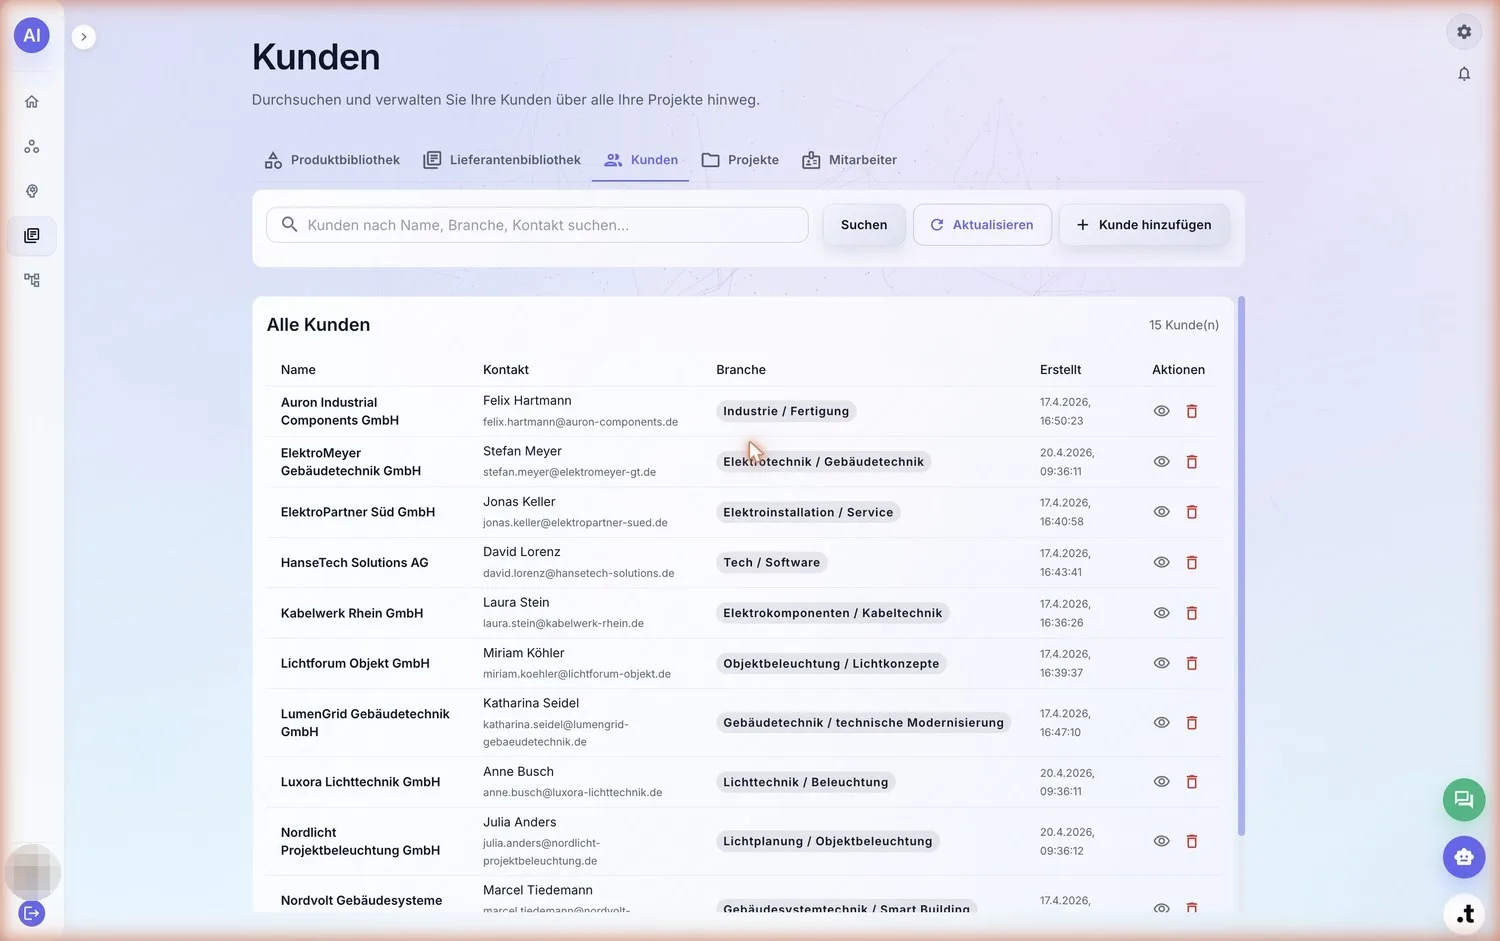Switch to Projekte tab
Image resolution: width=1500 pixels, height=941 pixels.
click(740, 160)
